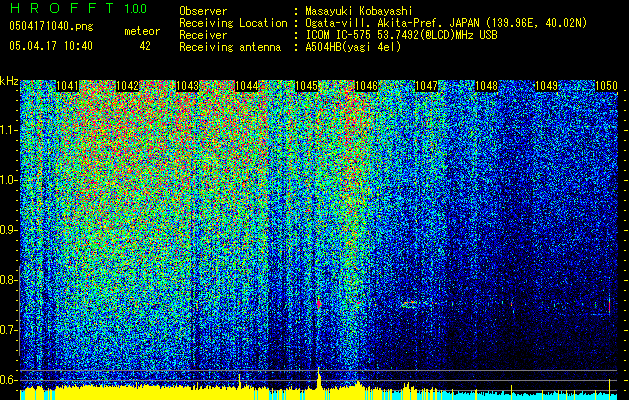Click the Observer label
The height and width of the screenshot is (400, 629).
pos(203,11)
